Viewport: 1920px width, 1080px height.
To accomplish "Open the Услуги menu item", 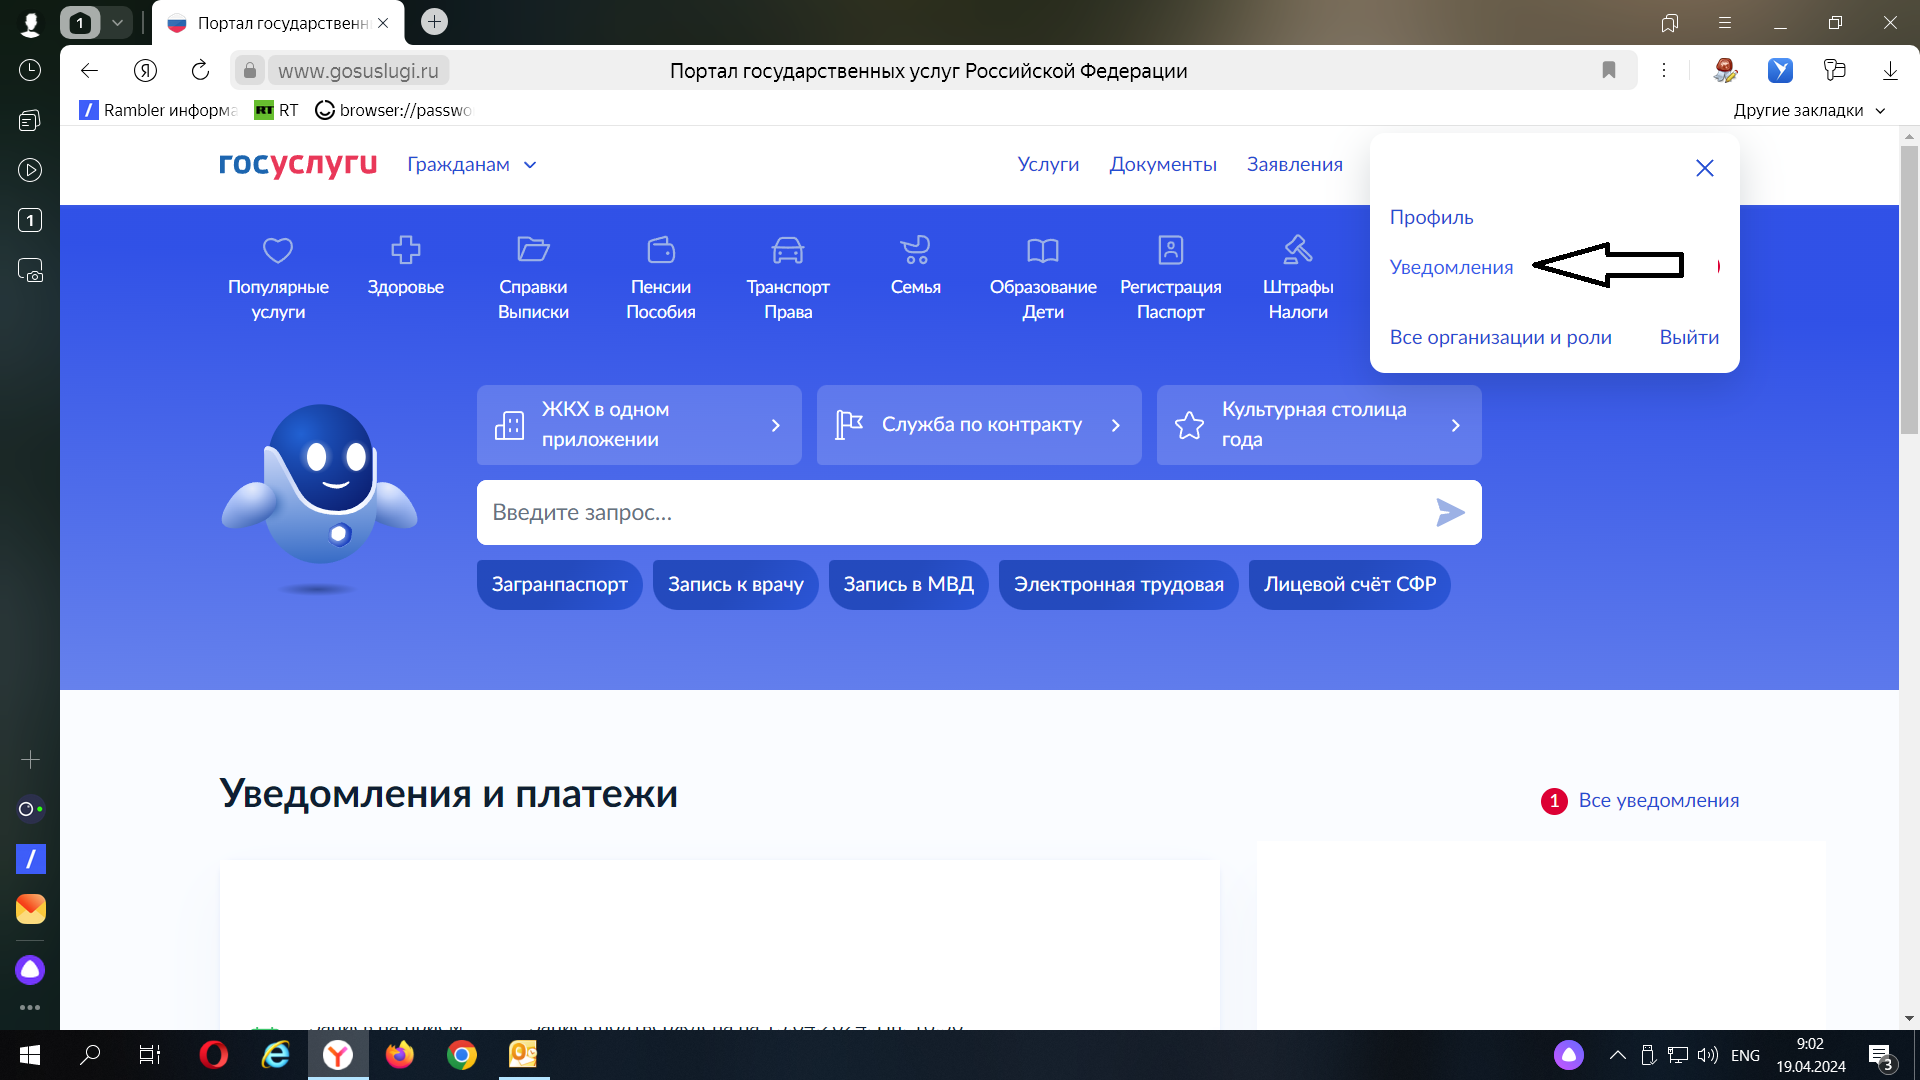I will click(x=1048, y=164).
